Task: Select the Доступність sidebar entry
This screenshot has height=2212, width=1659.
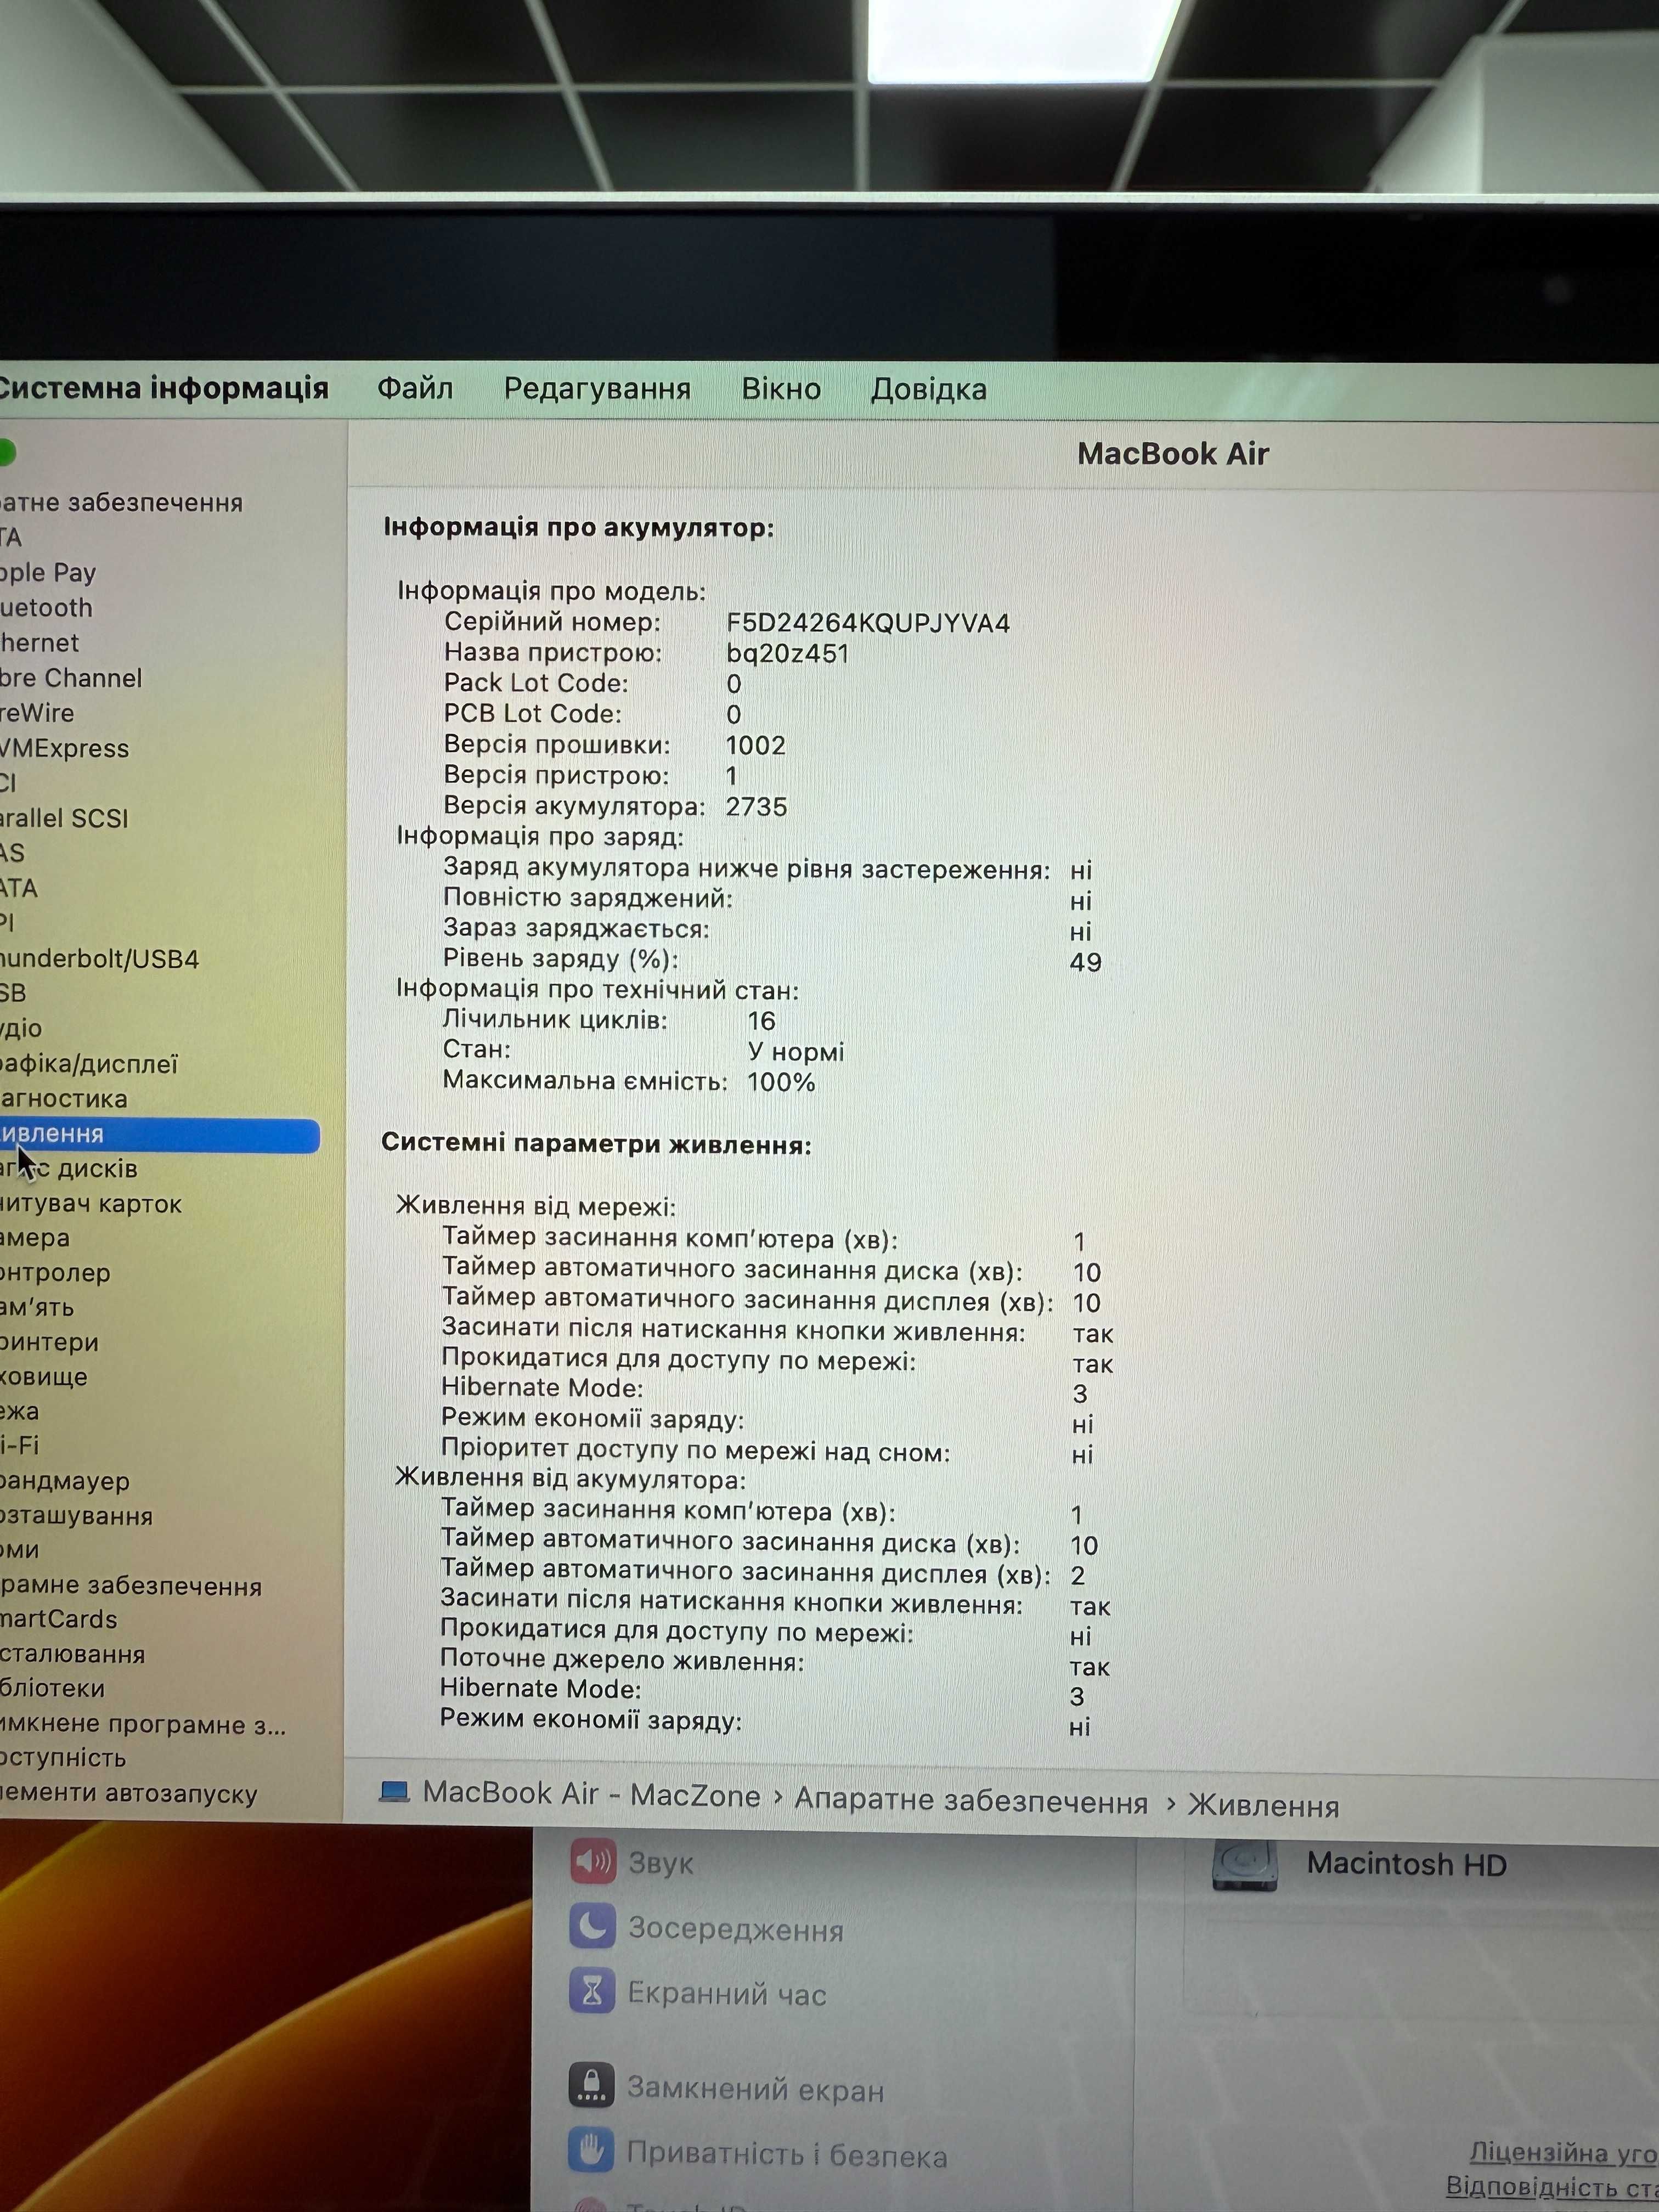Action: [x=63, y=1757]
